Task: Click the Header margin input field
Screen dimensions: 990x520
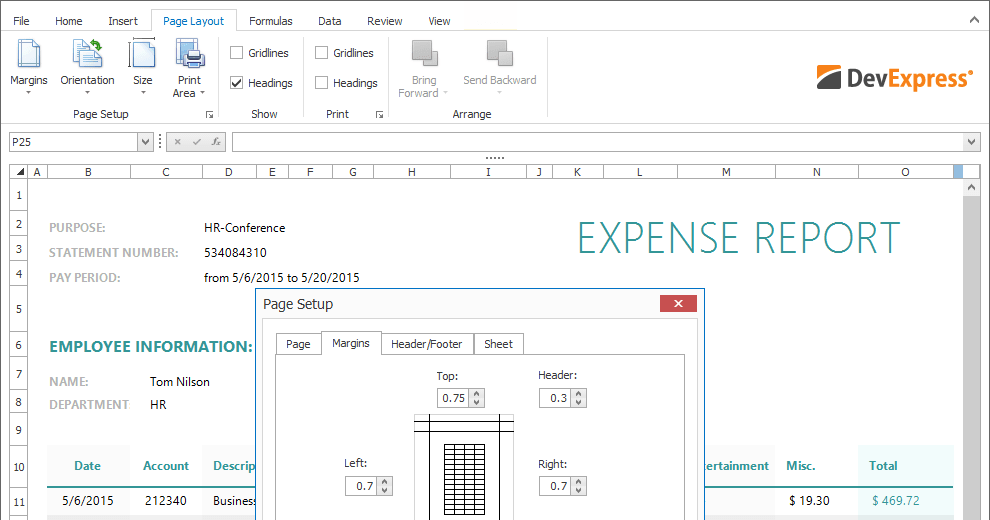Action: (556, 398)
